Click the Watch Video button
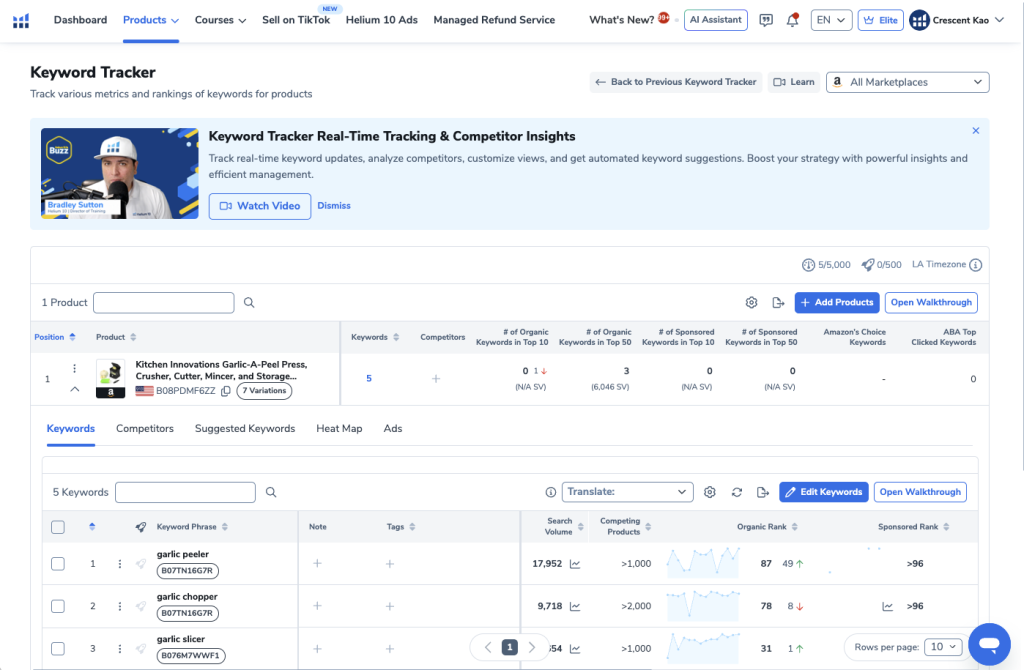The height and width of the screenshot is (670, 1024). point(259,206)
